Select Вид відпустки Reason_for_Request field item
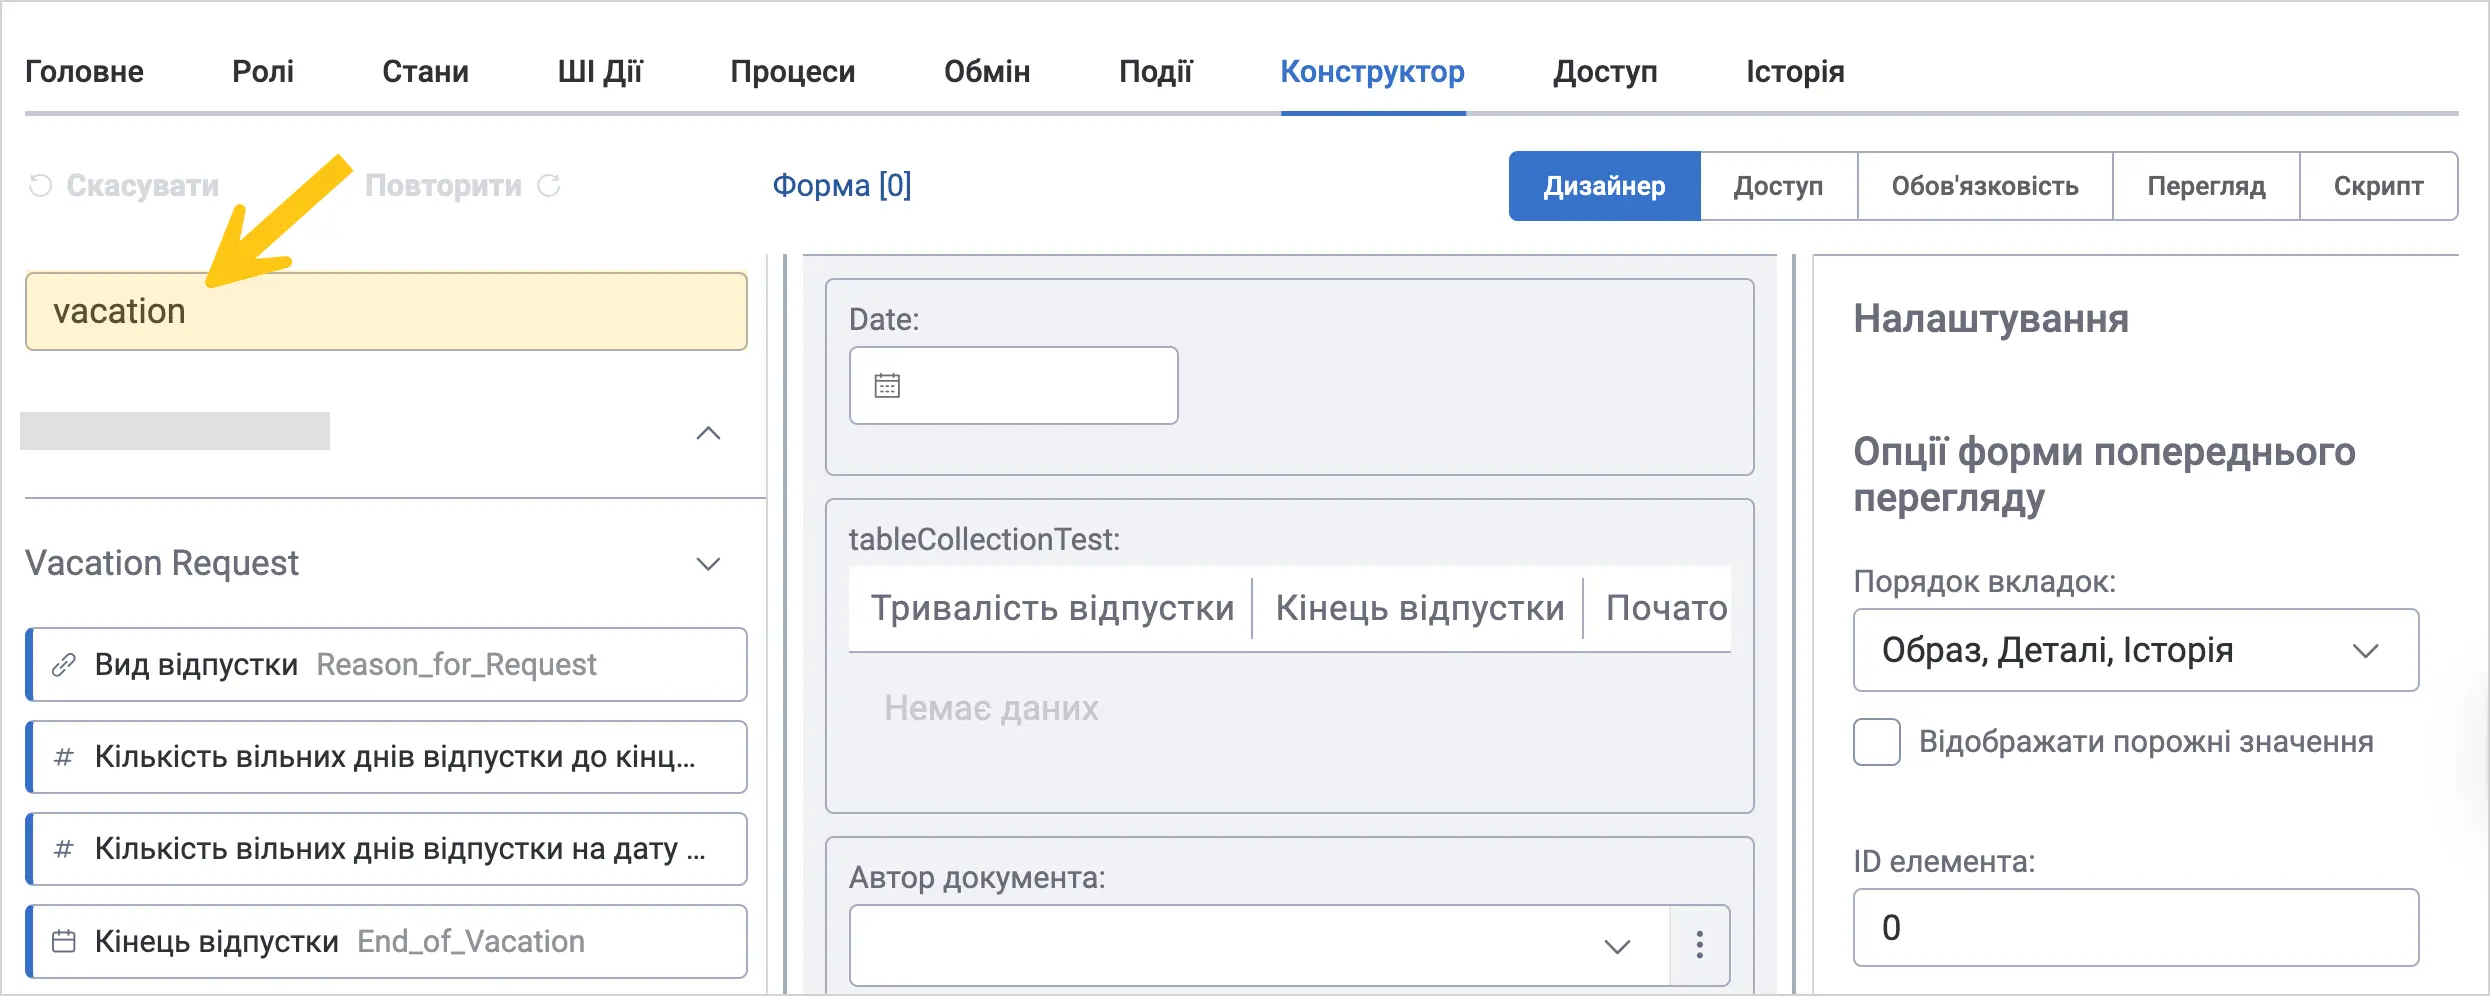The image size is (2490, 996). coord(386,665)
